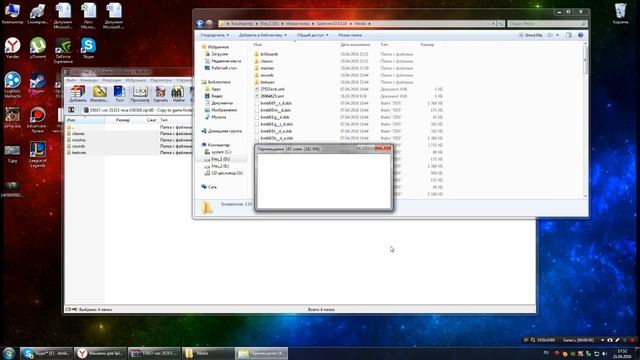Open the view options dropdown arrow in Explorer

click(558, 35)
